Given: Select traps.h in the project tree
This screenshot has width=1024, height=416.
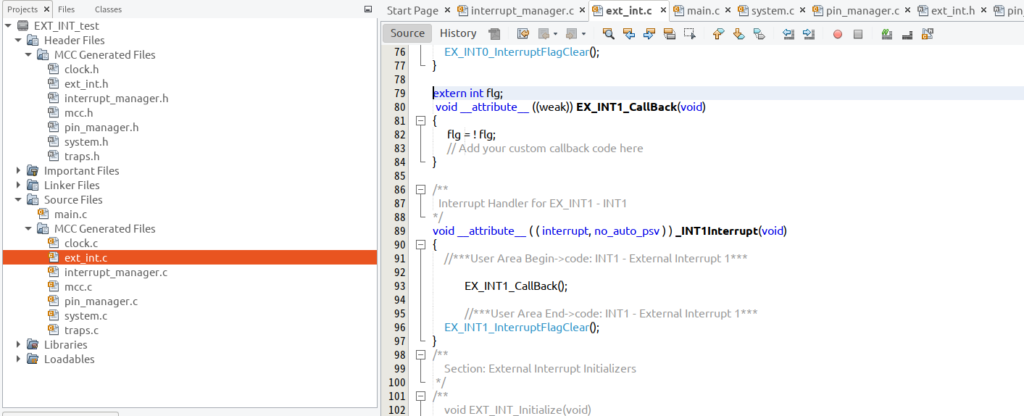Looking at the screenshot, I should 82,156.
